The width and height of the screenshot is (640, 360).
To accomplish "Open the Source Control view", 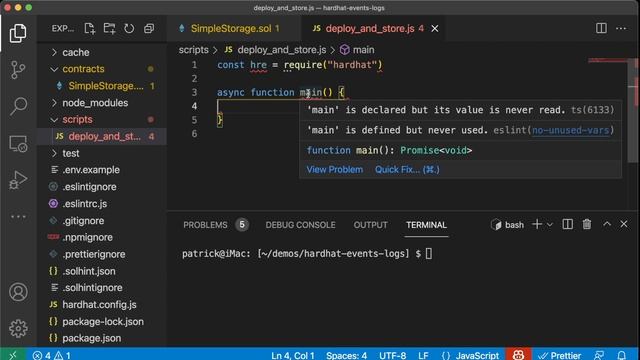I will [x=18, y=70].
